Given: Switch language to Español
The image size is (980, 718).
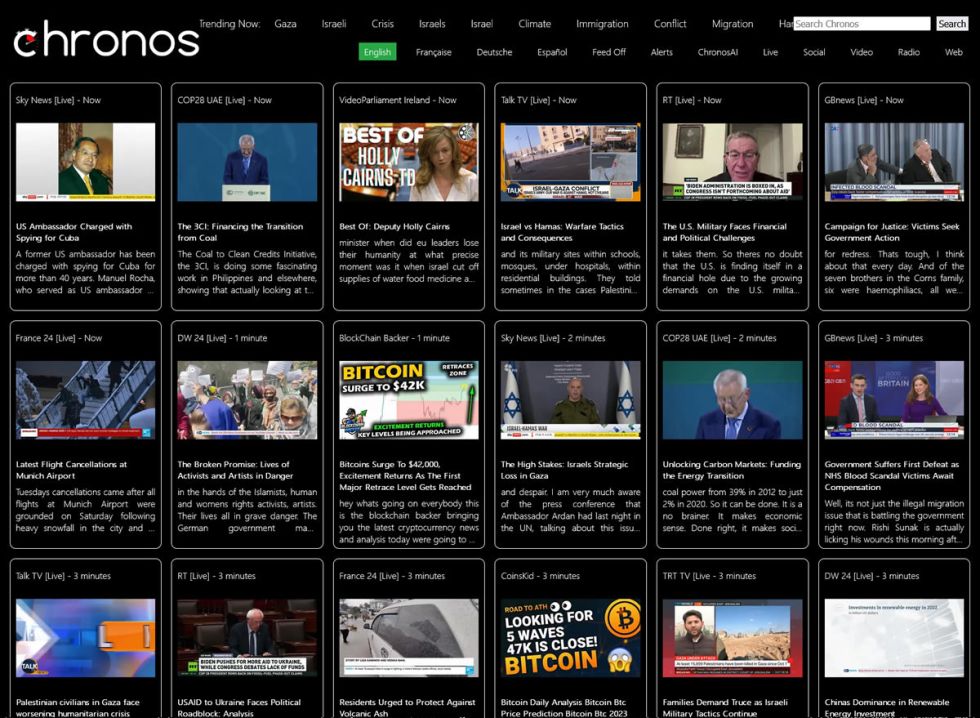Looking at the screenshot, I should coord(552,52).
